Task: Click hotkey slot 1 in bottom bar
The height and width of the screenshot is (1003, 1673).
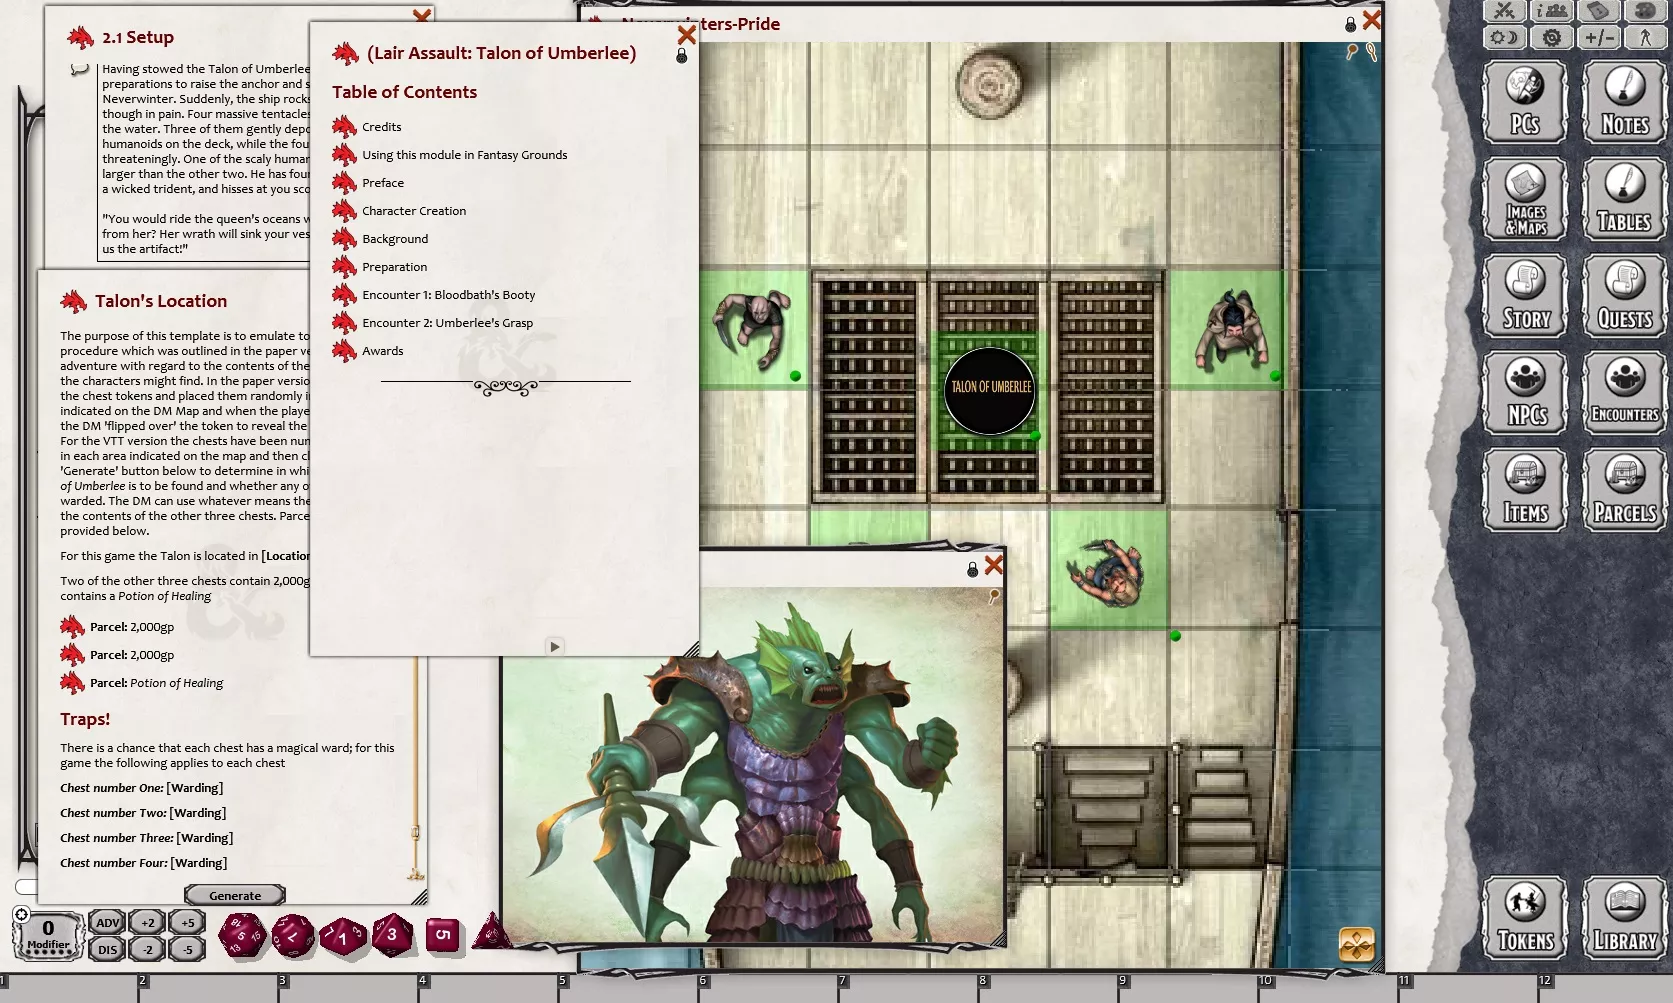Action: coord(68,988)
